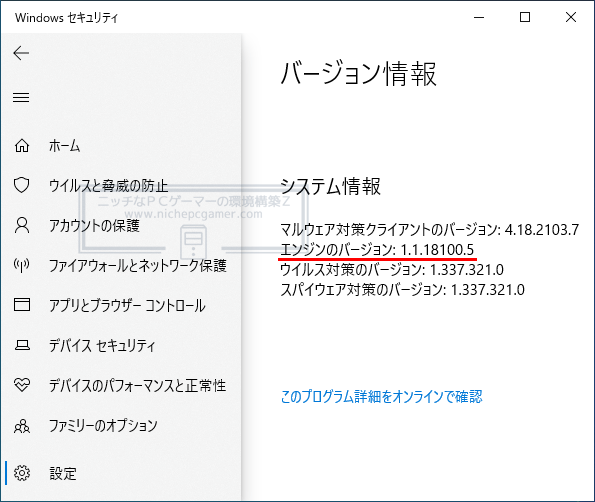Click the firewall network signal icon
This screenshot has height=502, width=595.
tap(22, 265)
